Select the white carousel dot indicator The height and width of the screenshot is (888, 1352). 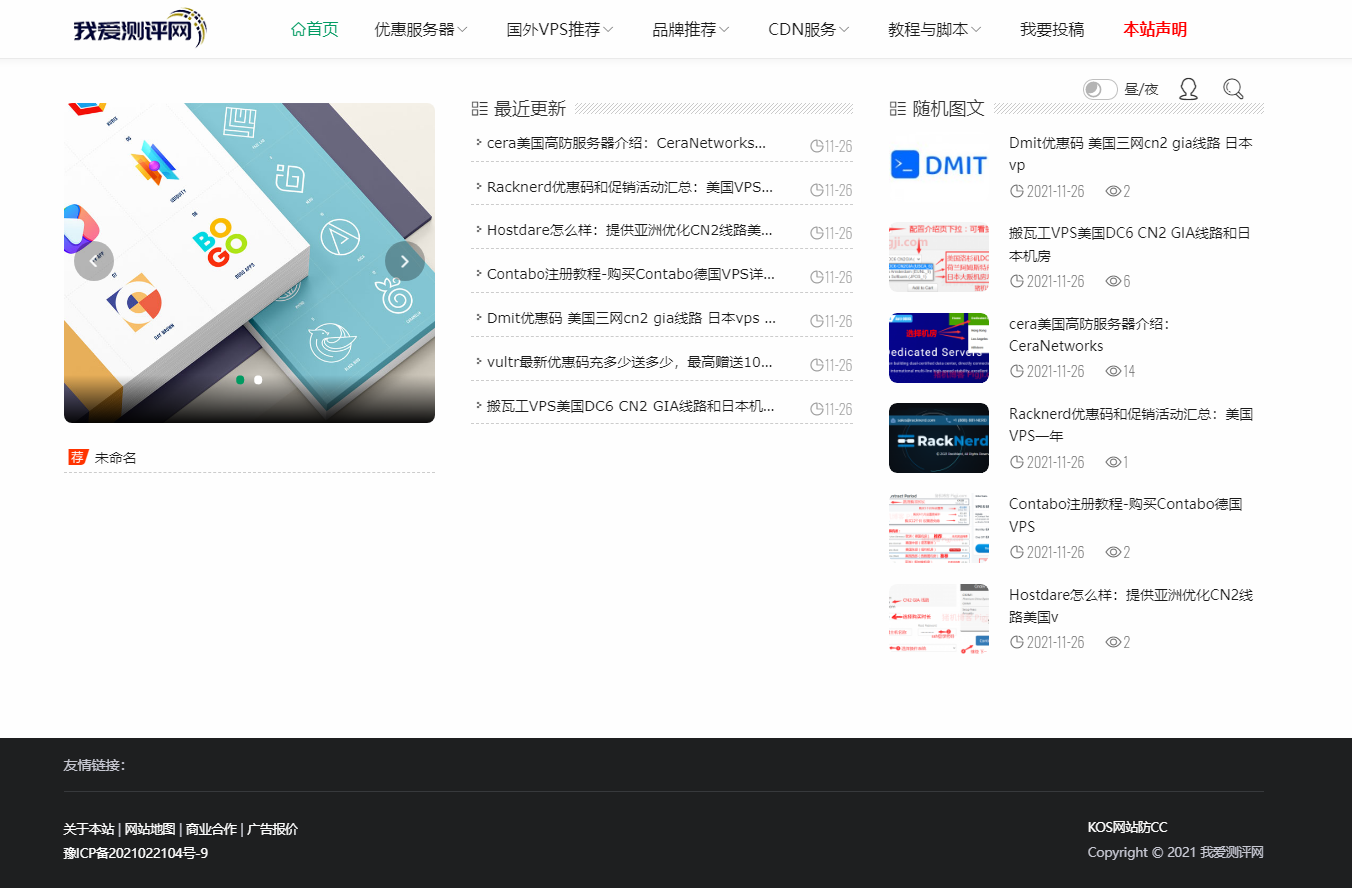click(x=258, y=380)
